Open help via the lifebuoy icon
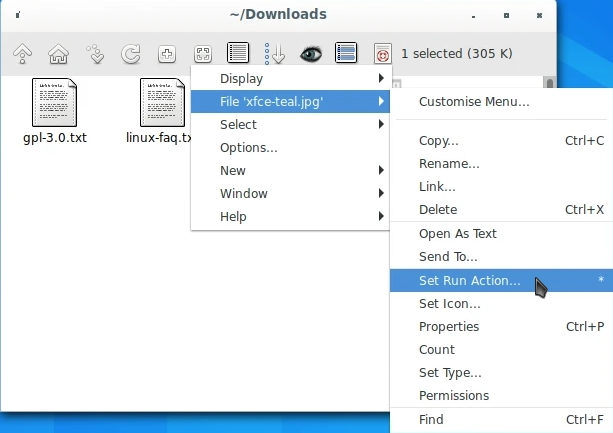The width and height of the screenshot is (613, 433). click(382, 54)
